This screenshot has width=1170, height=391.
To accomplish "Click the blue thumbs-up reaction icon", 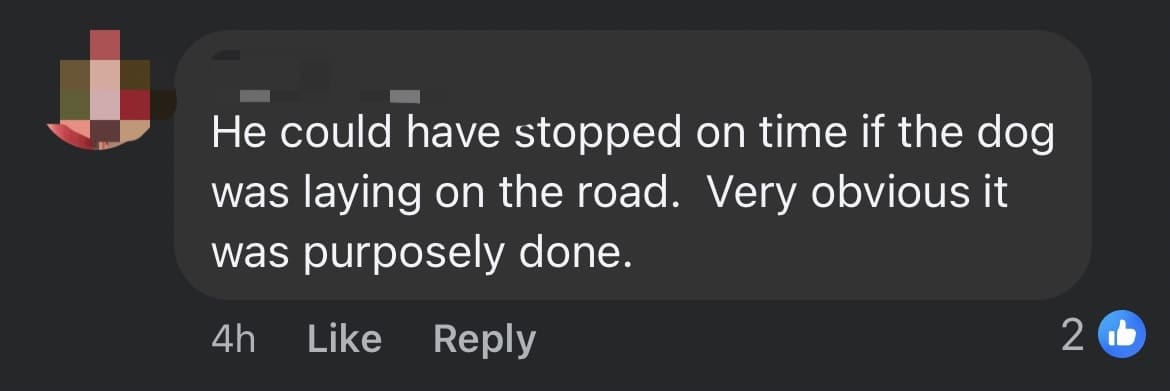I will (1122, 334).
